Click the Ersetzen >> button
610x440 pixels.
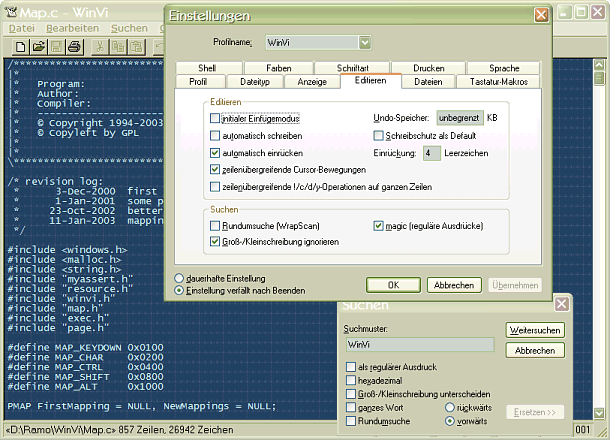pyautogui.click(x=535, y=412)
